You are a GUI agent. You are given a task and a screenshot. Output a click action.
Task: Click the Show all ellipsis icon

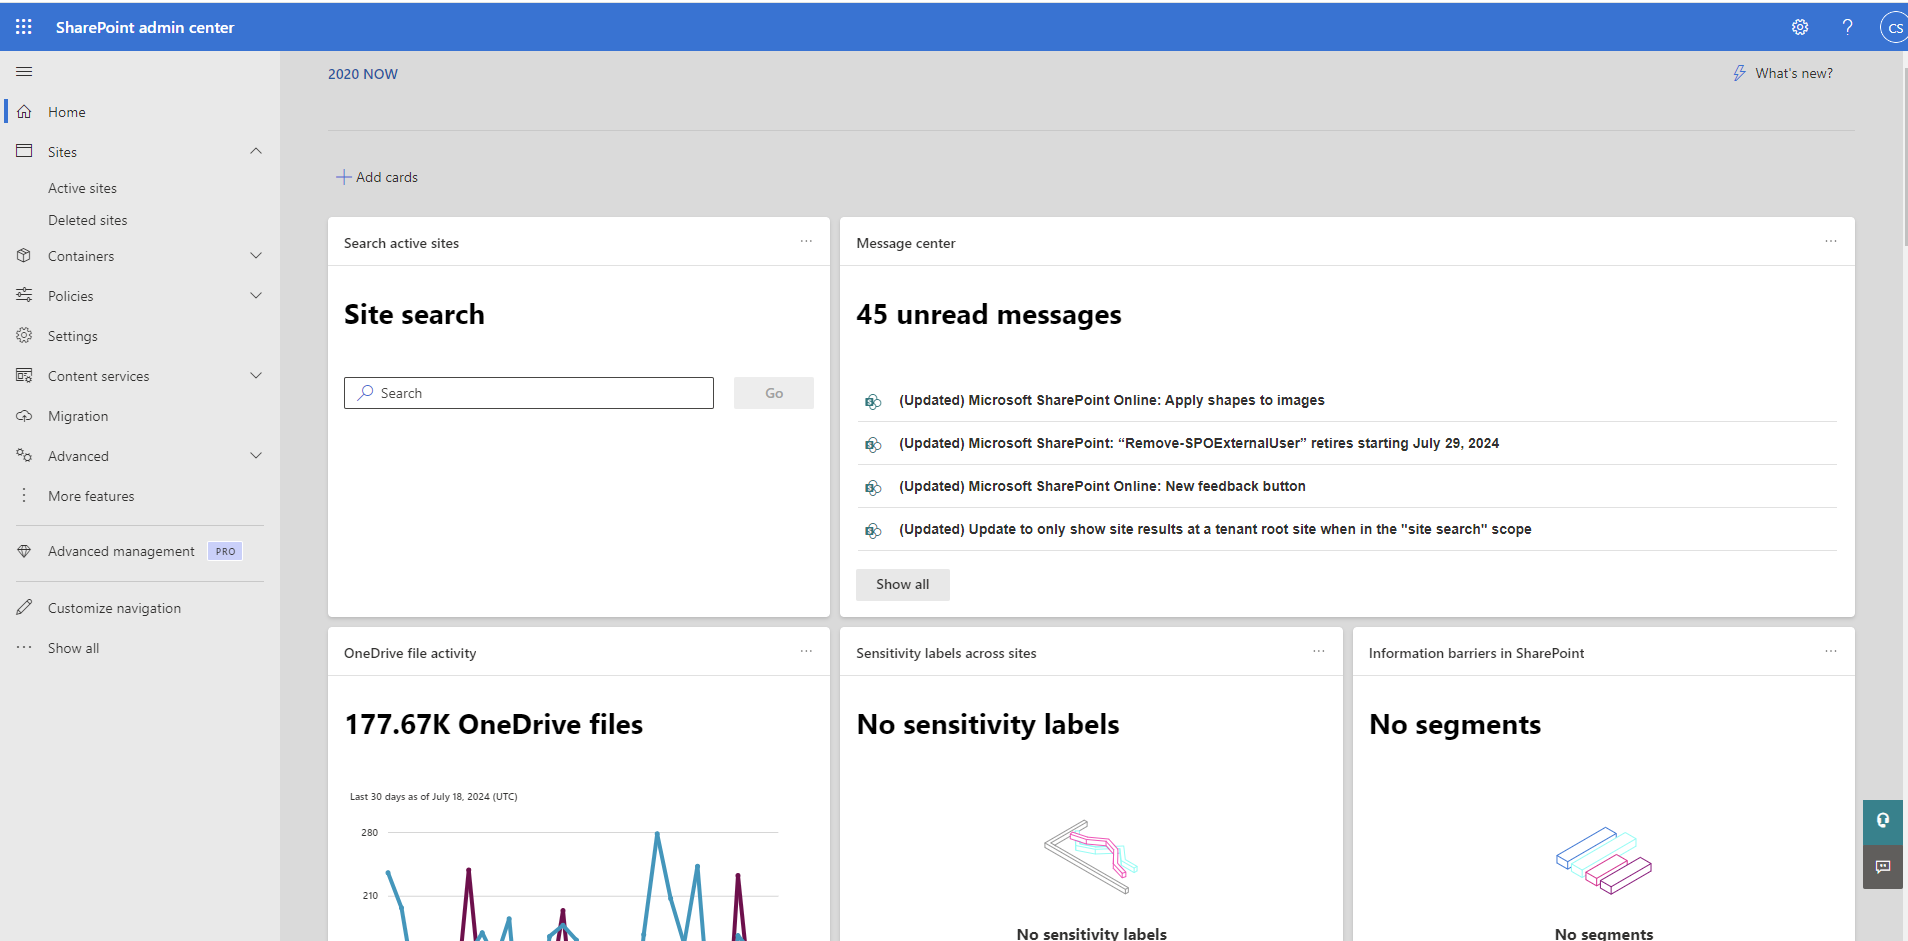tap(24, 648)
